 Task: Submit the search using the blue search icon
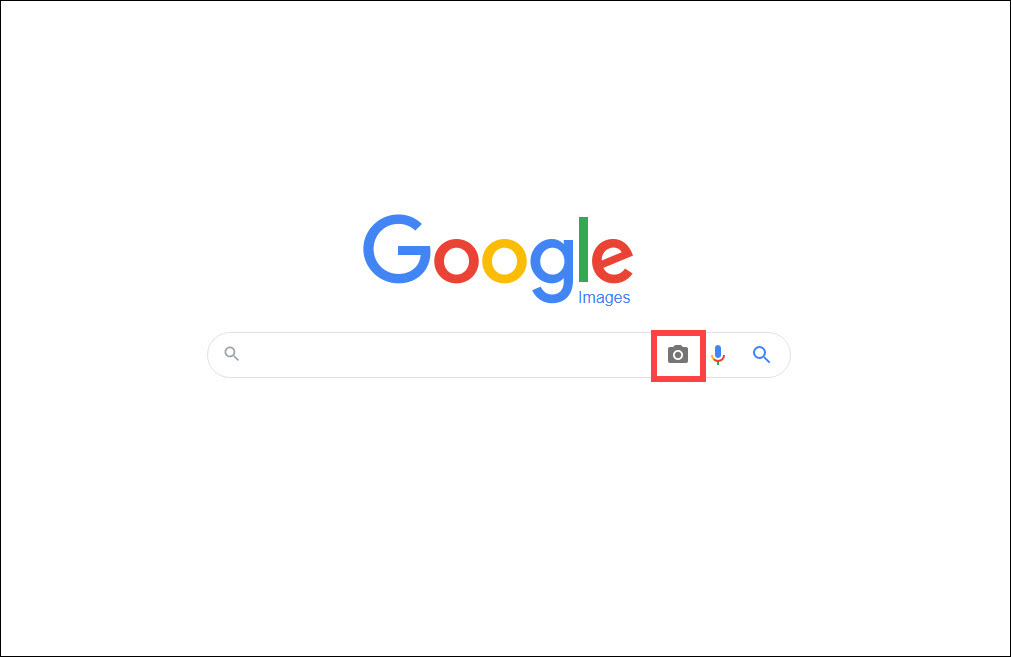761,355
